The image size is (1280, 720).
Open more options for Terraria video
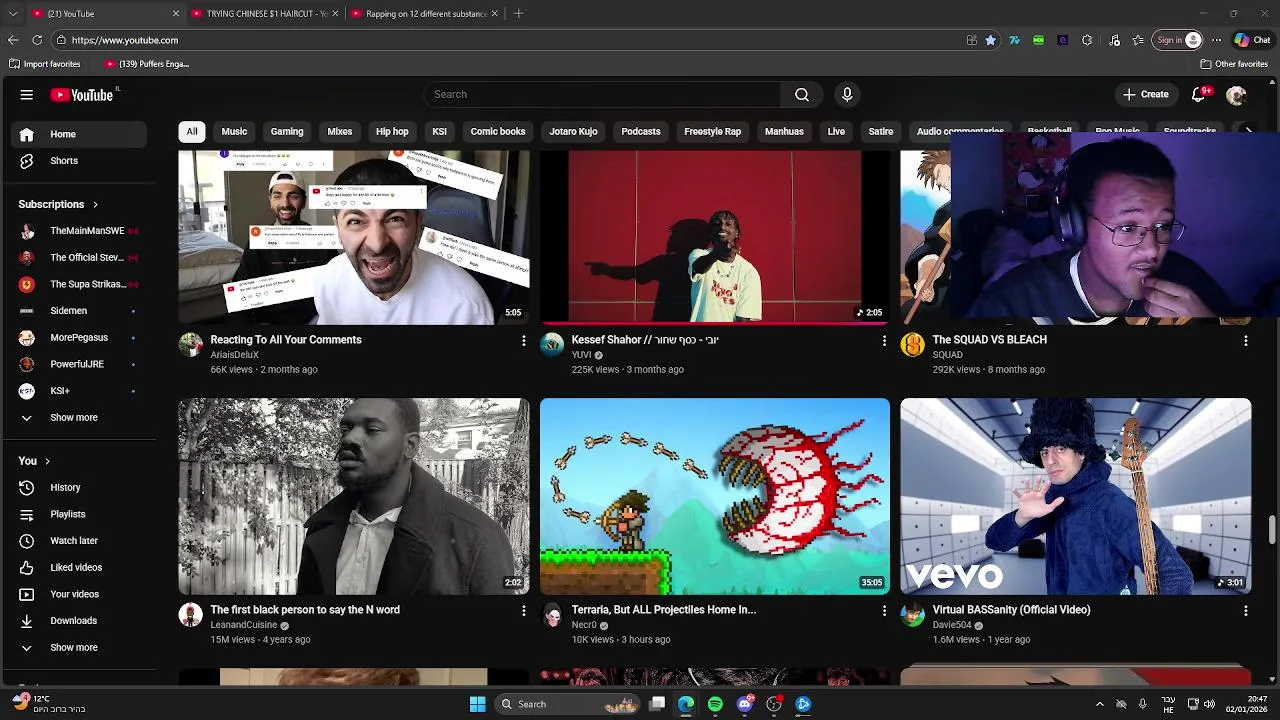pyautogui.click(x=884, y=611)
